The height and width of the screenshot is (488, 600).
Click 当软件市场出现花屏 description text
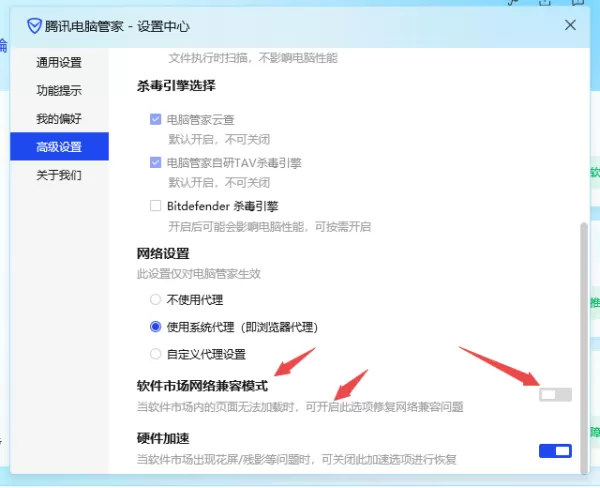tap(297, 459)
